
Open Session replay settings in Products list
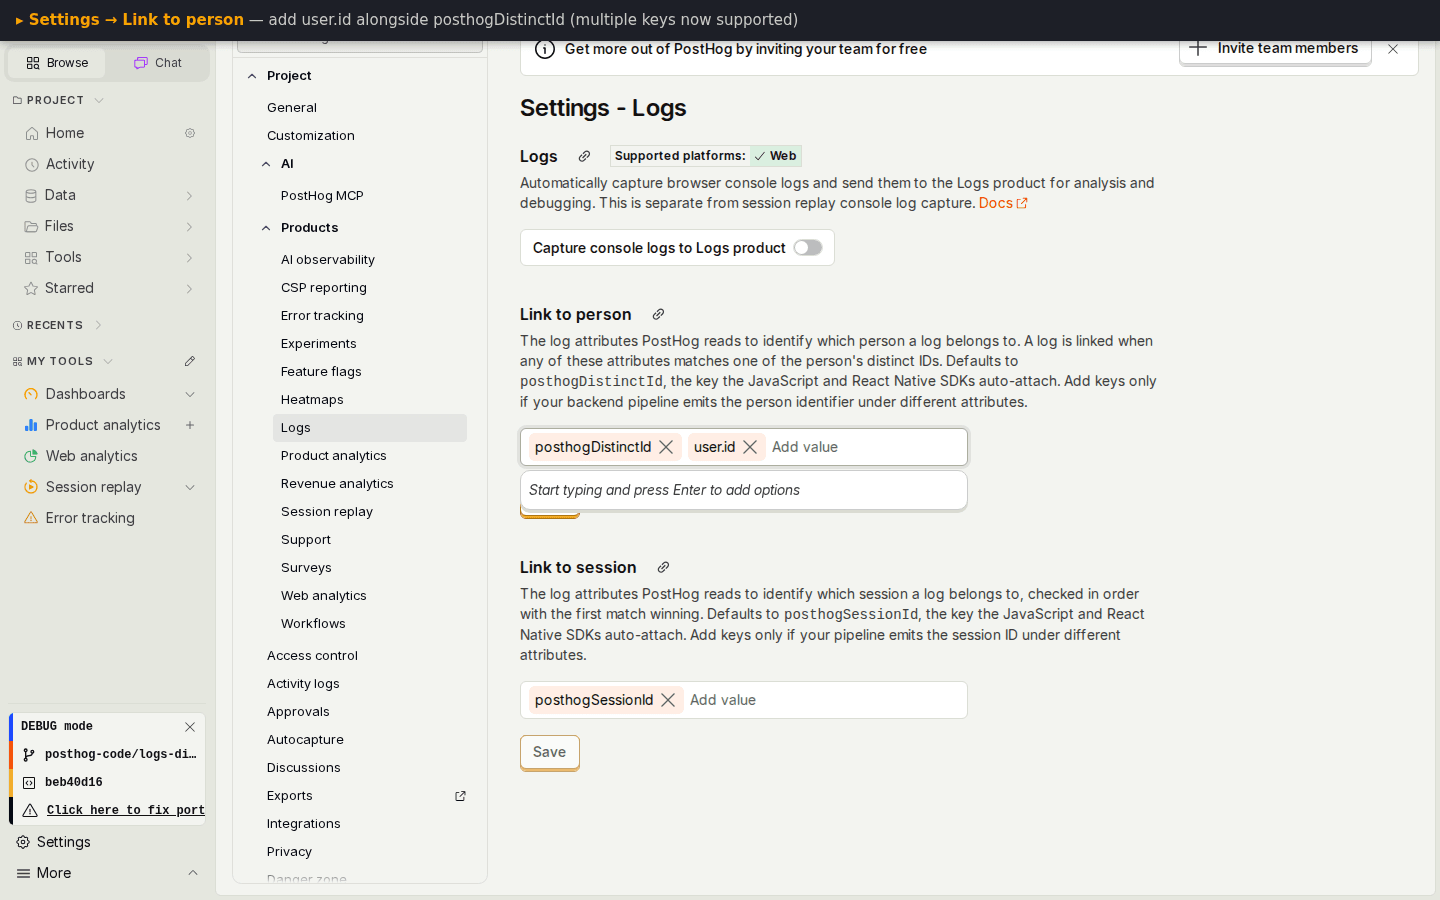(327, 512)
